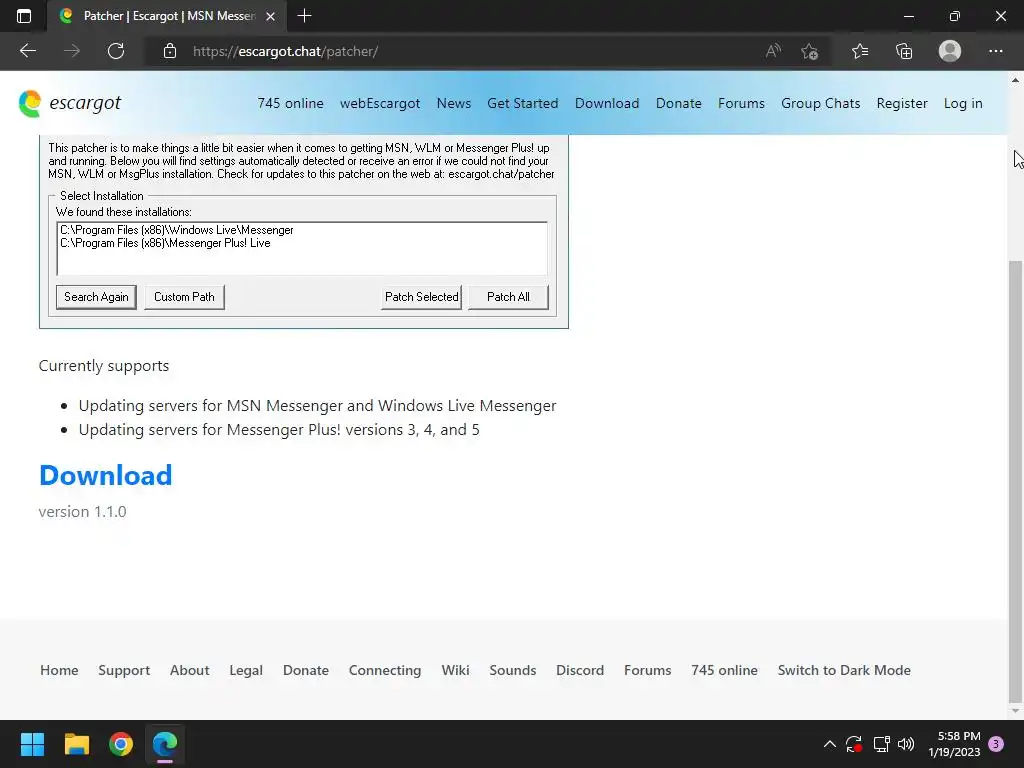
Task: Open notification center badge
Action: pyautogui.click(x=996, y=744)
